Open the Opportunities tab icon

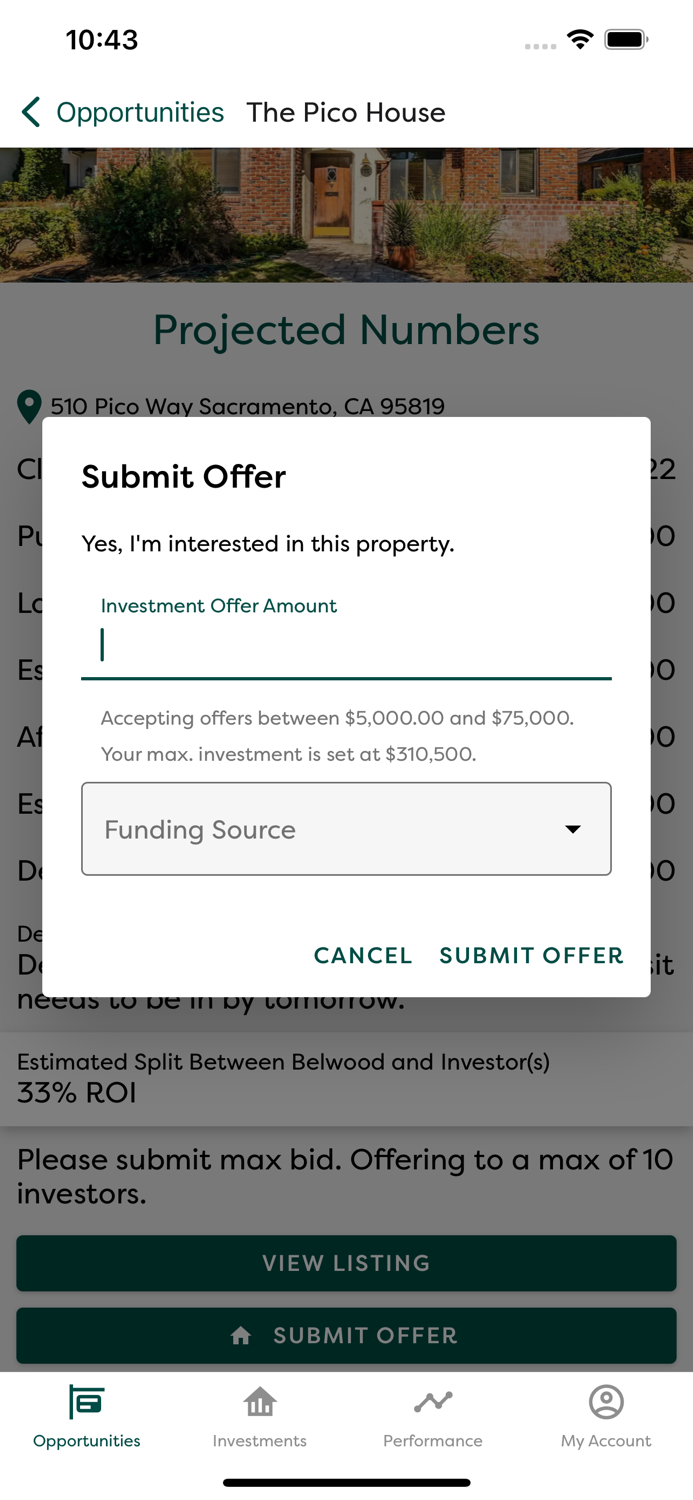pos(86,1404)
